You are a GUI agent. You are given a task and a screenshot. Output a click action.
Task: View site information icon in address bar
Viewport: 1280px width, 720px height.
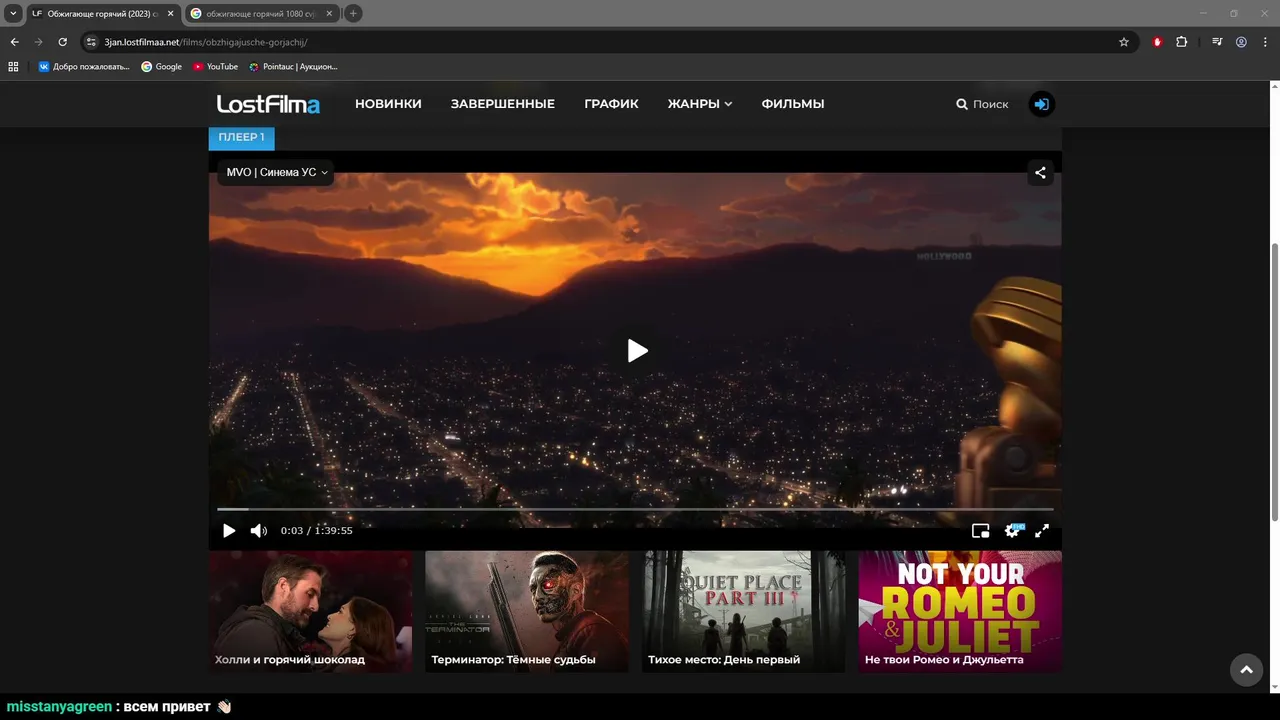(x=91, y=42)
